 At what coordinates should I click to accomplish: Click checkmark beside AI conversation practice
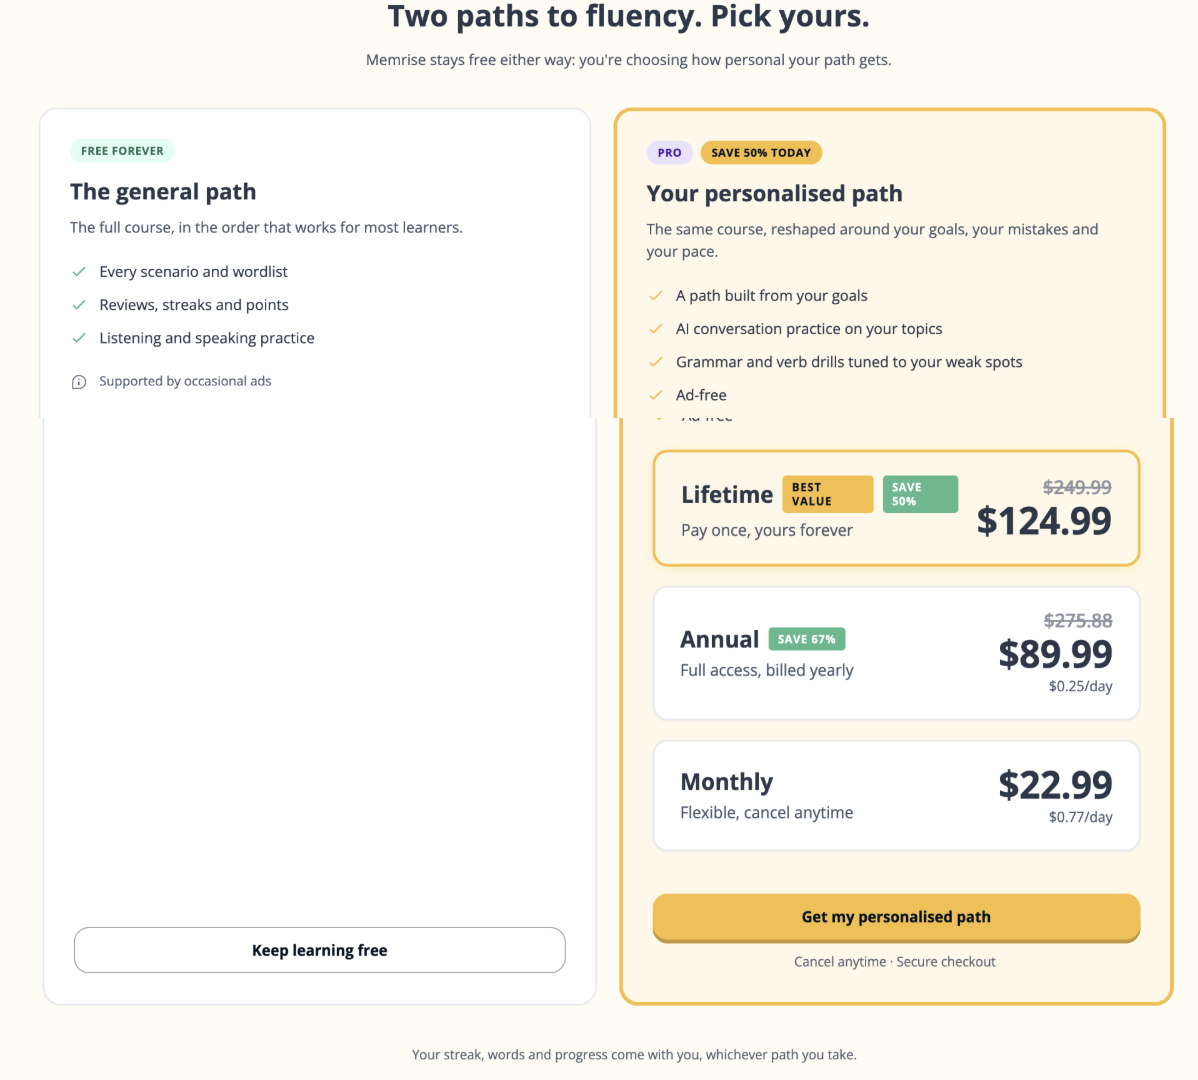click(x=656, y=328)
